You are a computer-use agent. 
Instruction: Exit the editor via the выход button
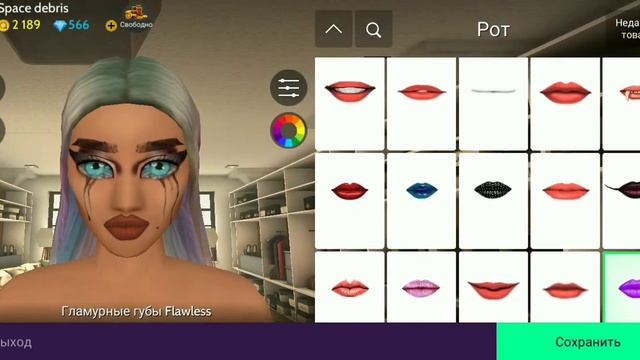(x=16, y=342)
